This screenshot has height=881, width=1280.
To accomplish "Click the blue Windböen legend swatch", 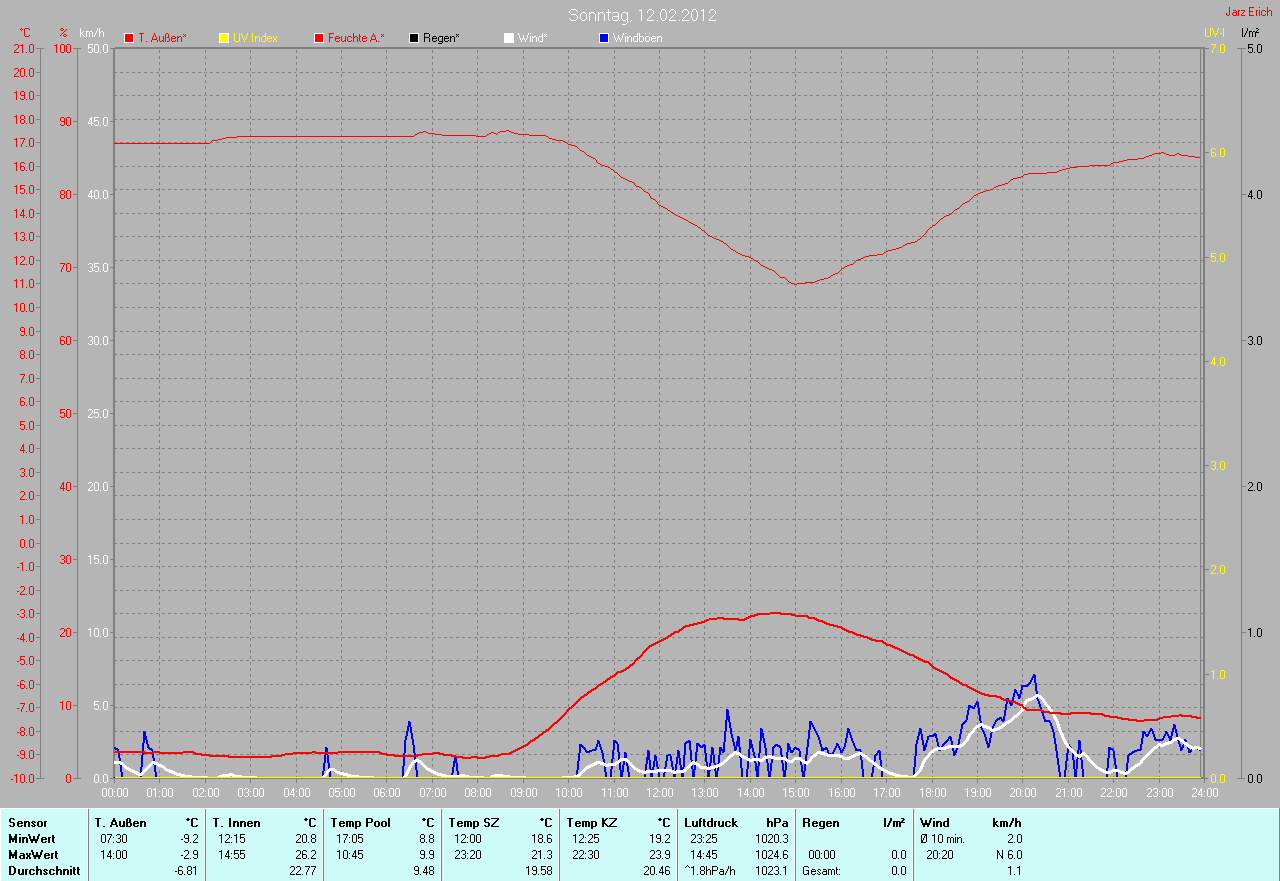I will coord(603,38).
